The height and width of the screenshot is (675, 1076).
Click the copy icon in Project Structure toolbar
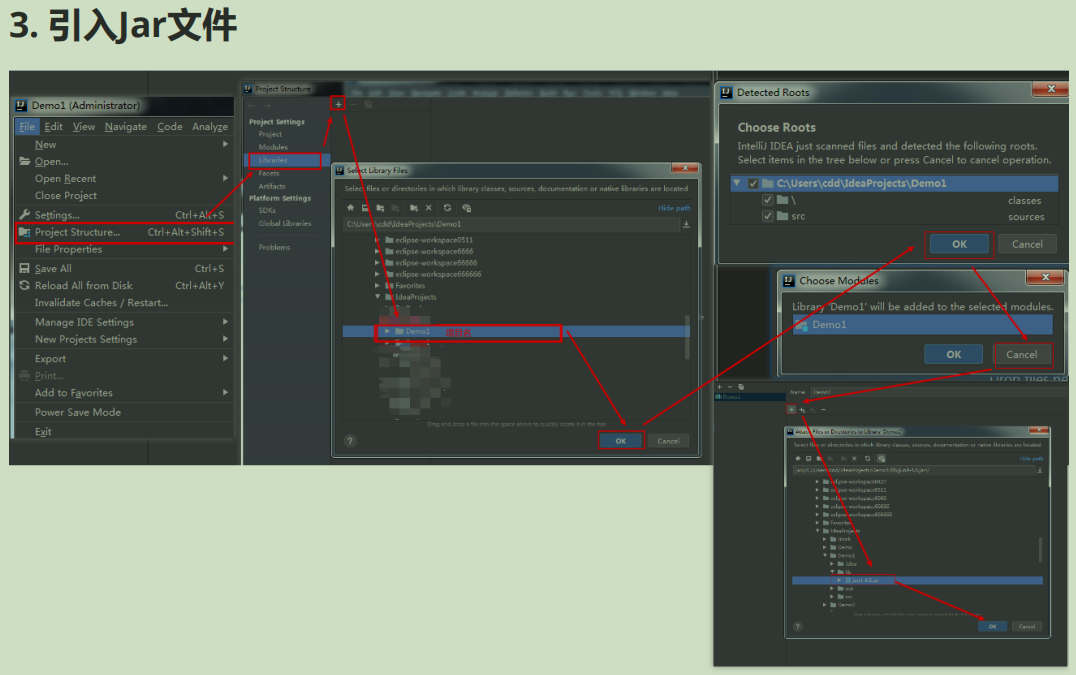pyautogui.click(x=369, y=104)
